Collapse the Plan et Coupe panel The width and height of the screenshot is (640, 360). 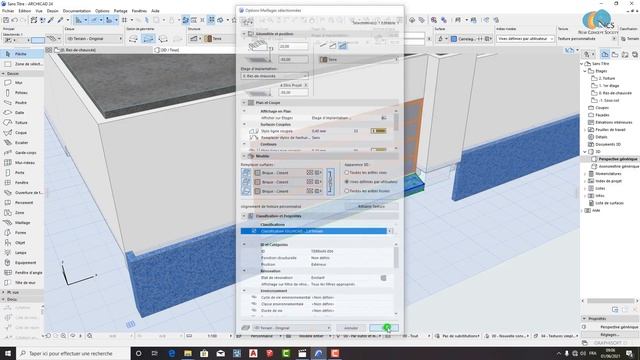point(244,103)
